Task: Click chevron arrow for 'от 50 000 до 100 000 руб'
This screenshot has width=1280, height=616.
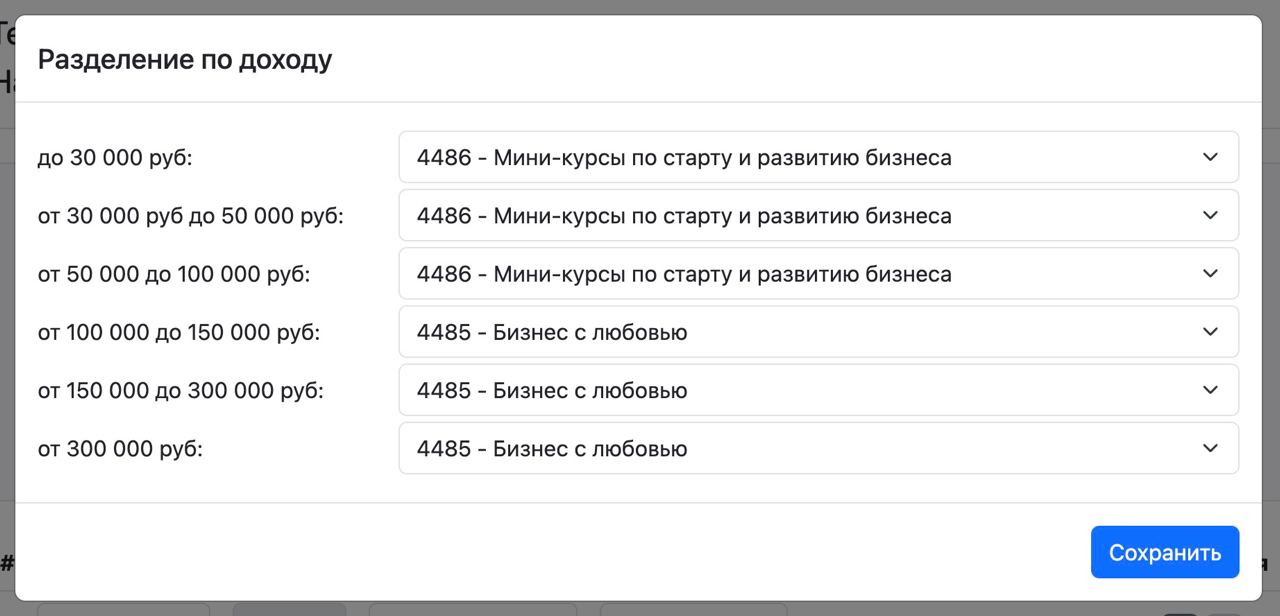Action: pyautogui.click(x=1210, y=273)
